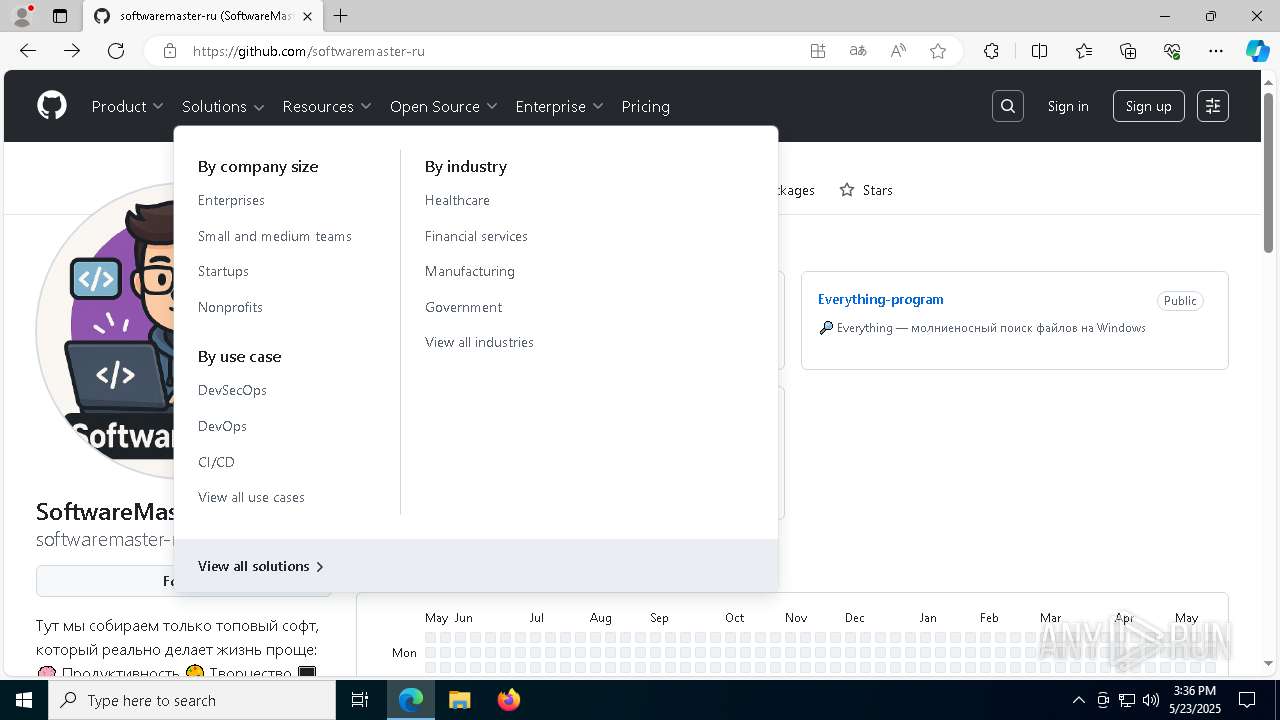This screenshot has height=720, width=1280.
Task: Select Financial services industry
Action: point(476,236)
